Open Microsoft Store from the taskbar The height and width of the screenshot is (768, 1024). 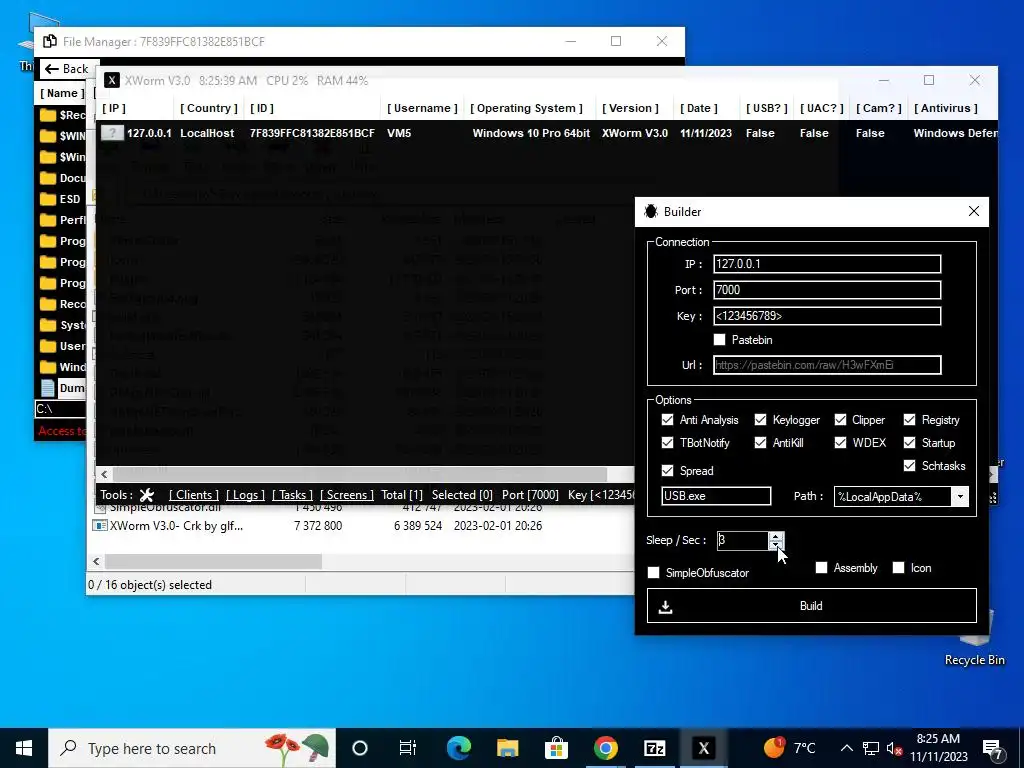(x=556, y=748)
